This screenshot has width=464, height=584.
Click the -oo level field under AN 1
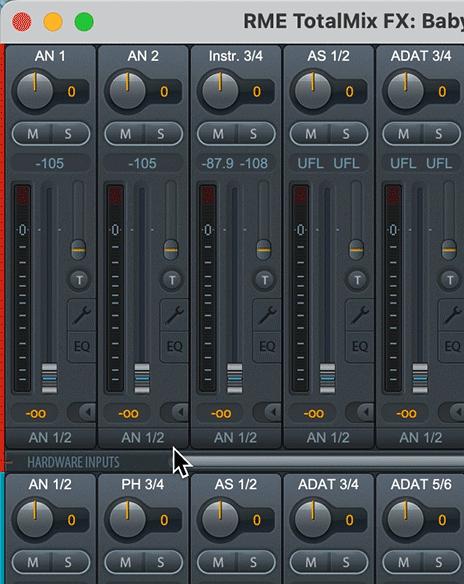[35, 413]
